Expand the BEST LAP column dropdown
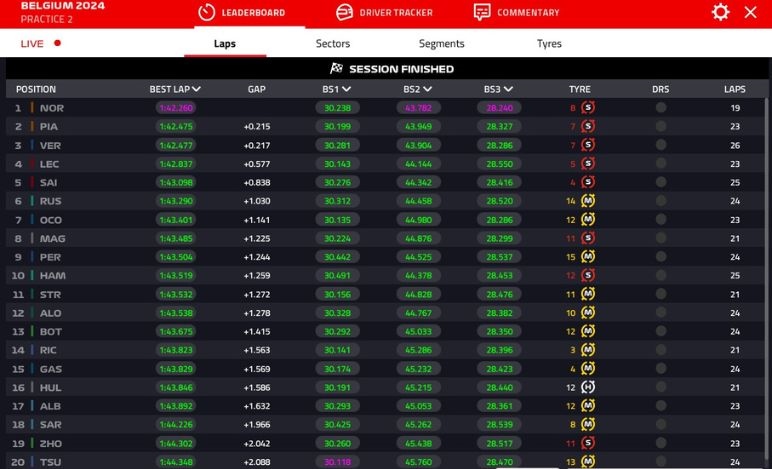The image size is (772, 469). click(197, 89)
